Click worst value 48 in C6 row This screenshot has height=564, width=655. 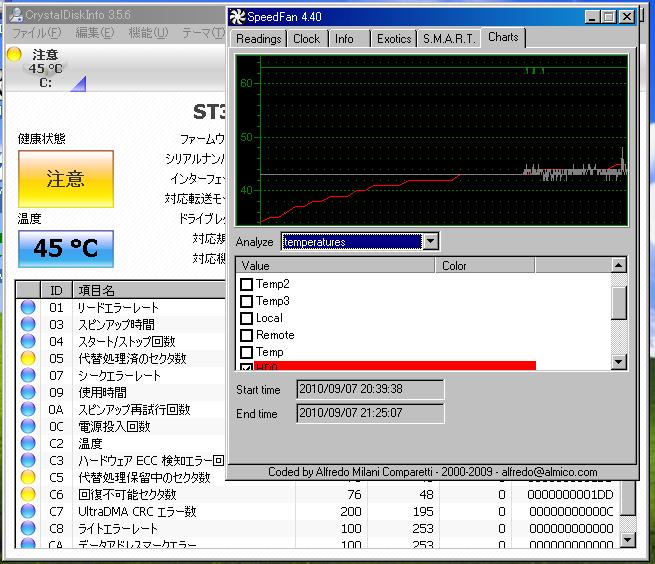tap(426, 495)
